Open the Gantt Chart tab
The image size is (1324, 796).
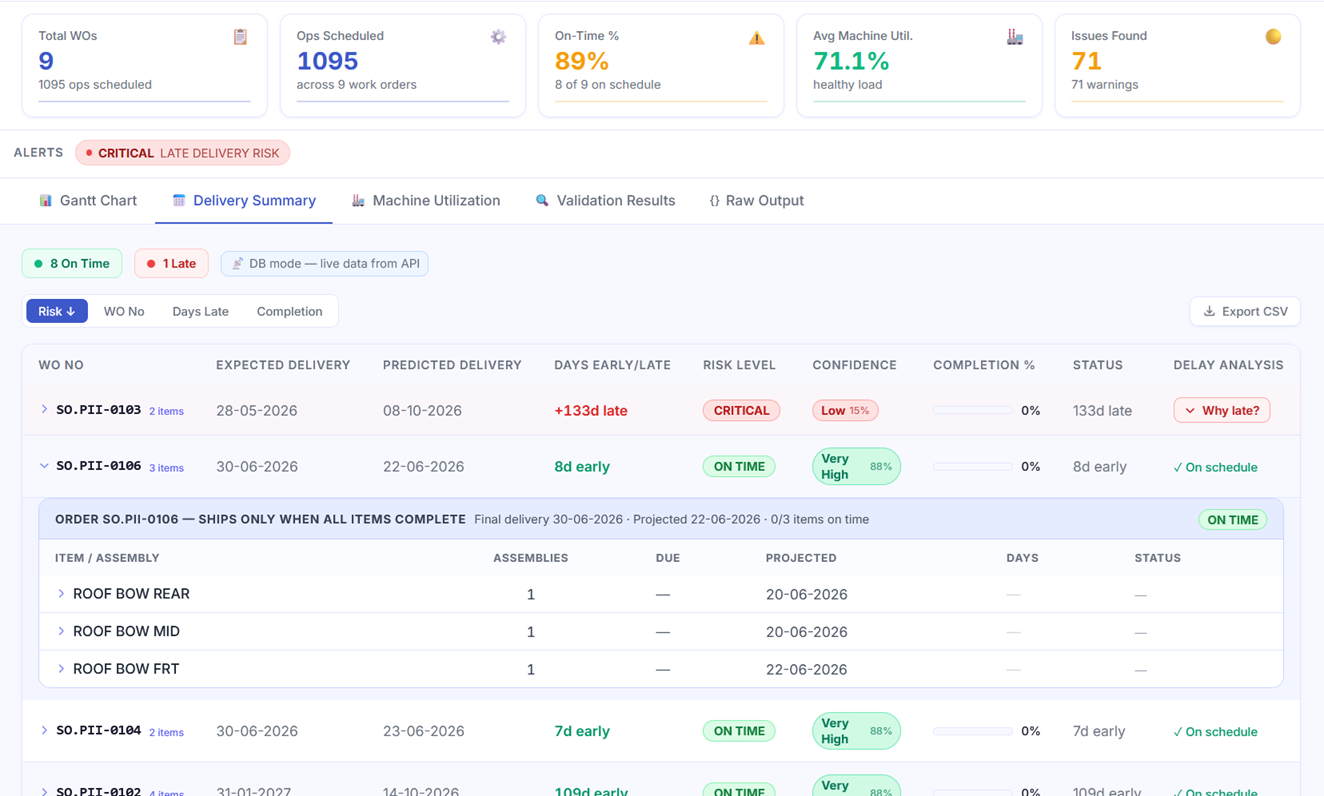click(x=88, y=201)
